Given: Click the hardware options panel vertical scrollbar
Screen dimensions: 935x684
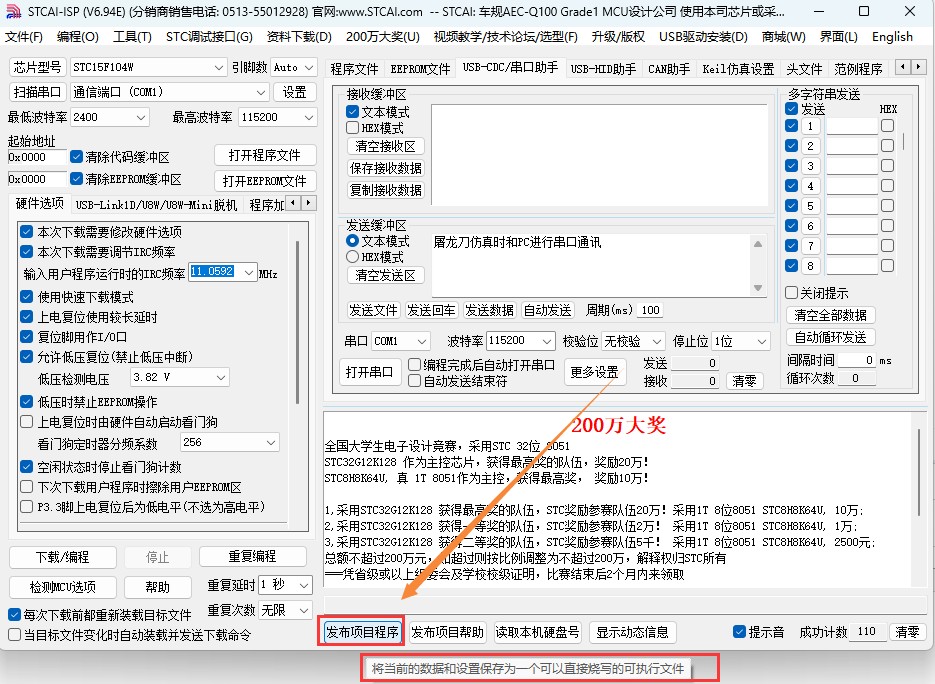Looking at the screenshot, I should click(x=297, y=322).
